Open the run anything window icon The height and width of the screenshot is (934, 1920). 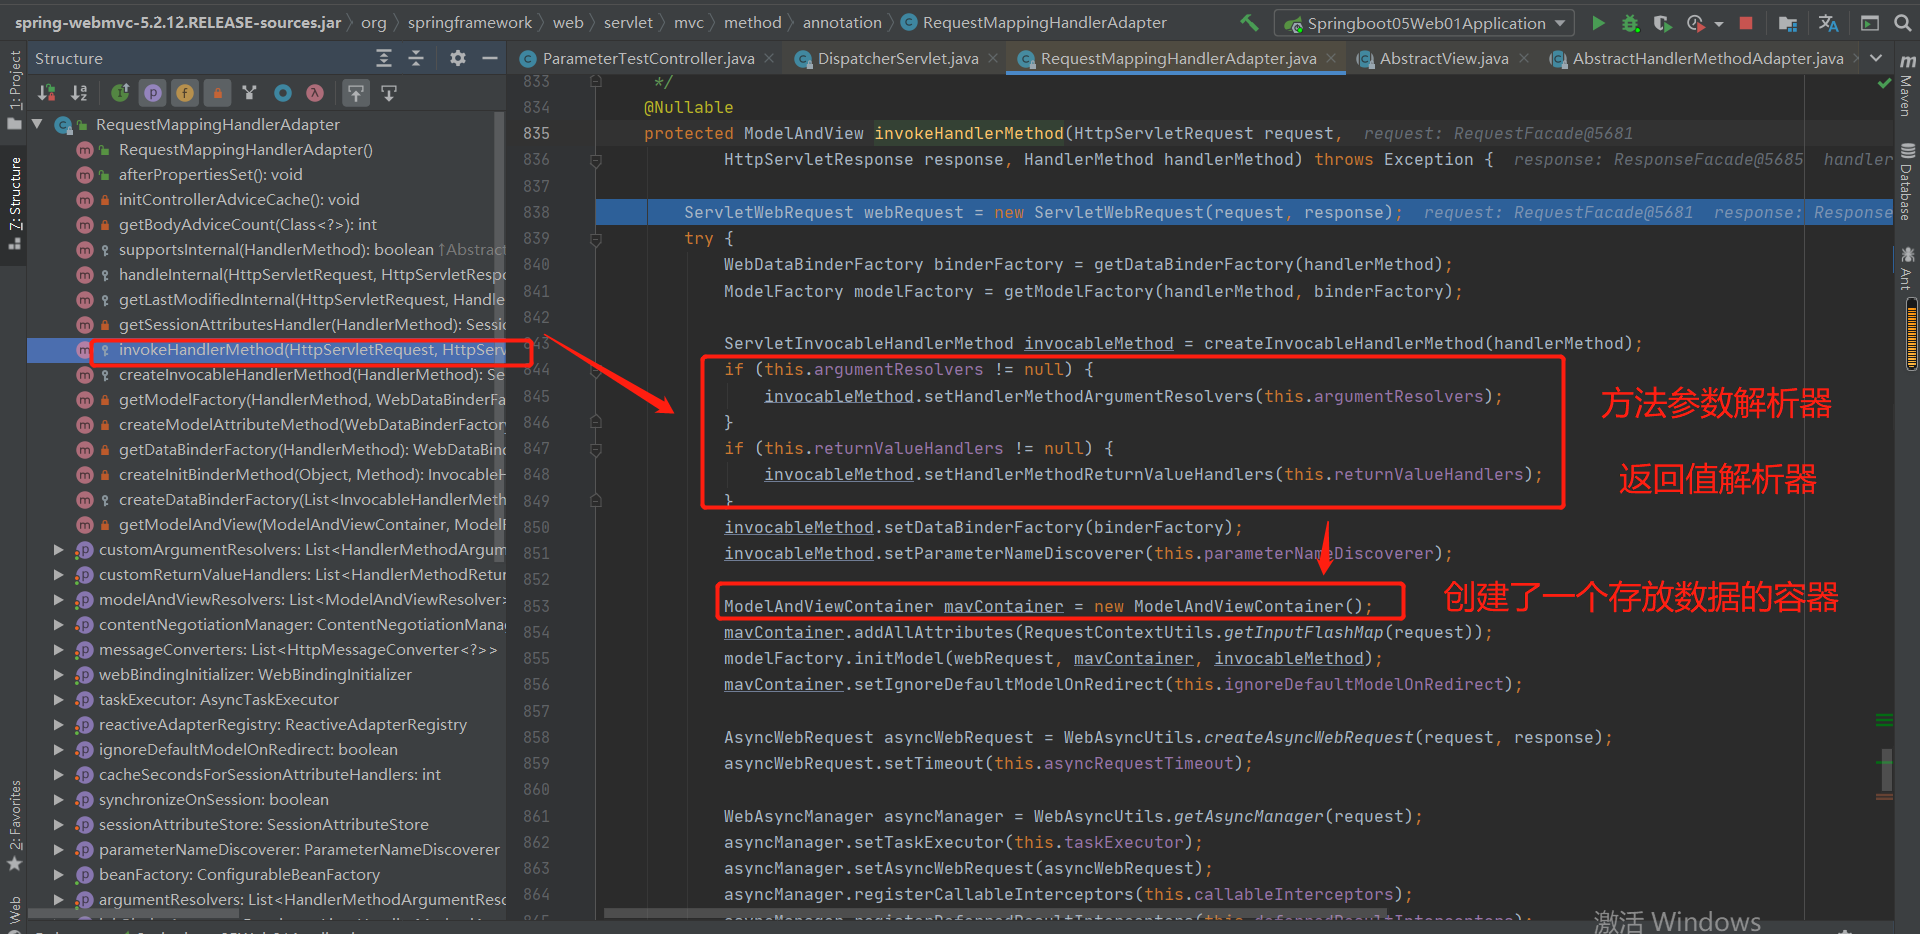(1869, 22)
